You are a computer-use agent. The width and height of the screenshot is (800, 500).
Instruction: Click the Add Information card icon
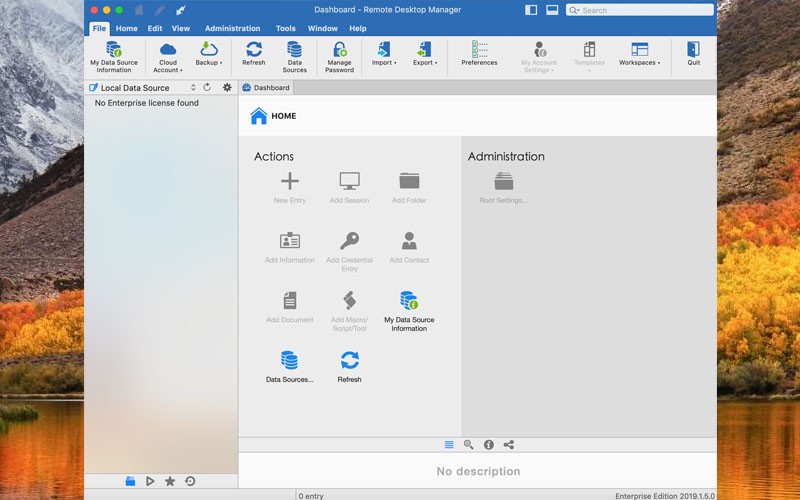tap(290, 240)
